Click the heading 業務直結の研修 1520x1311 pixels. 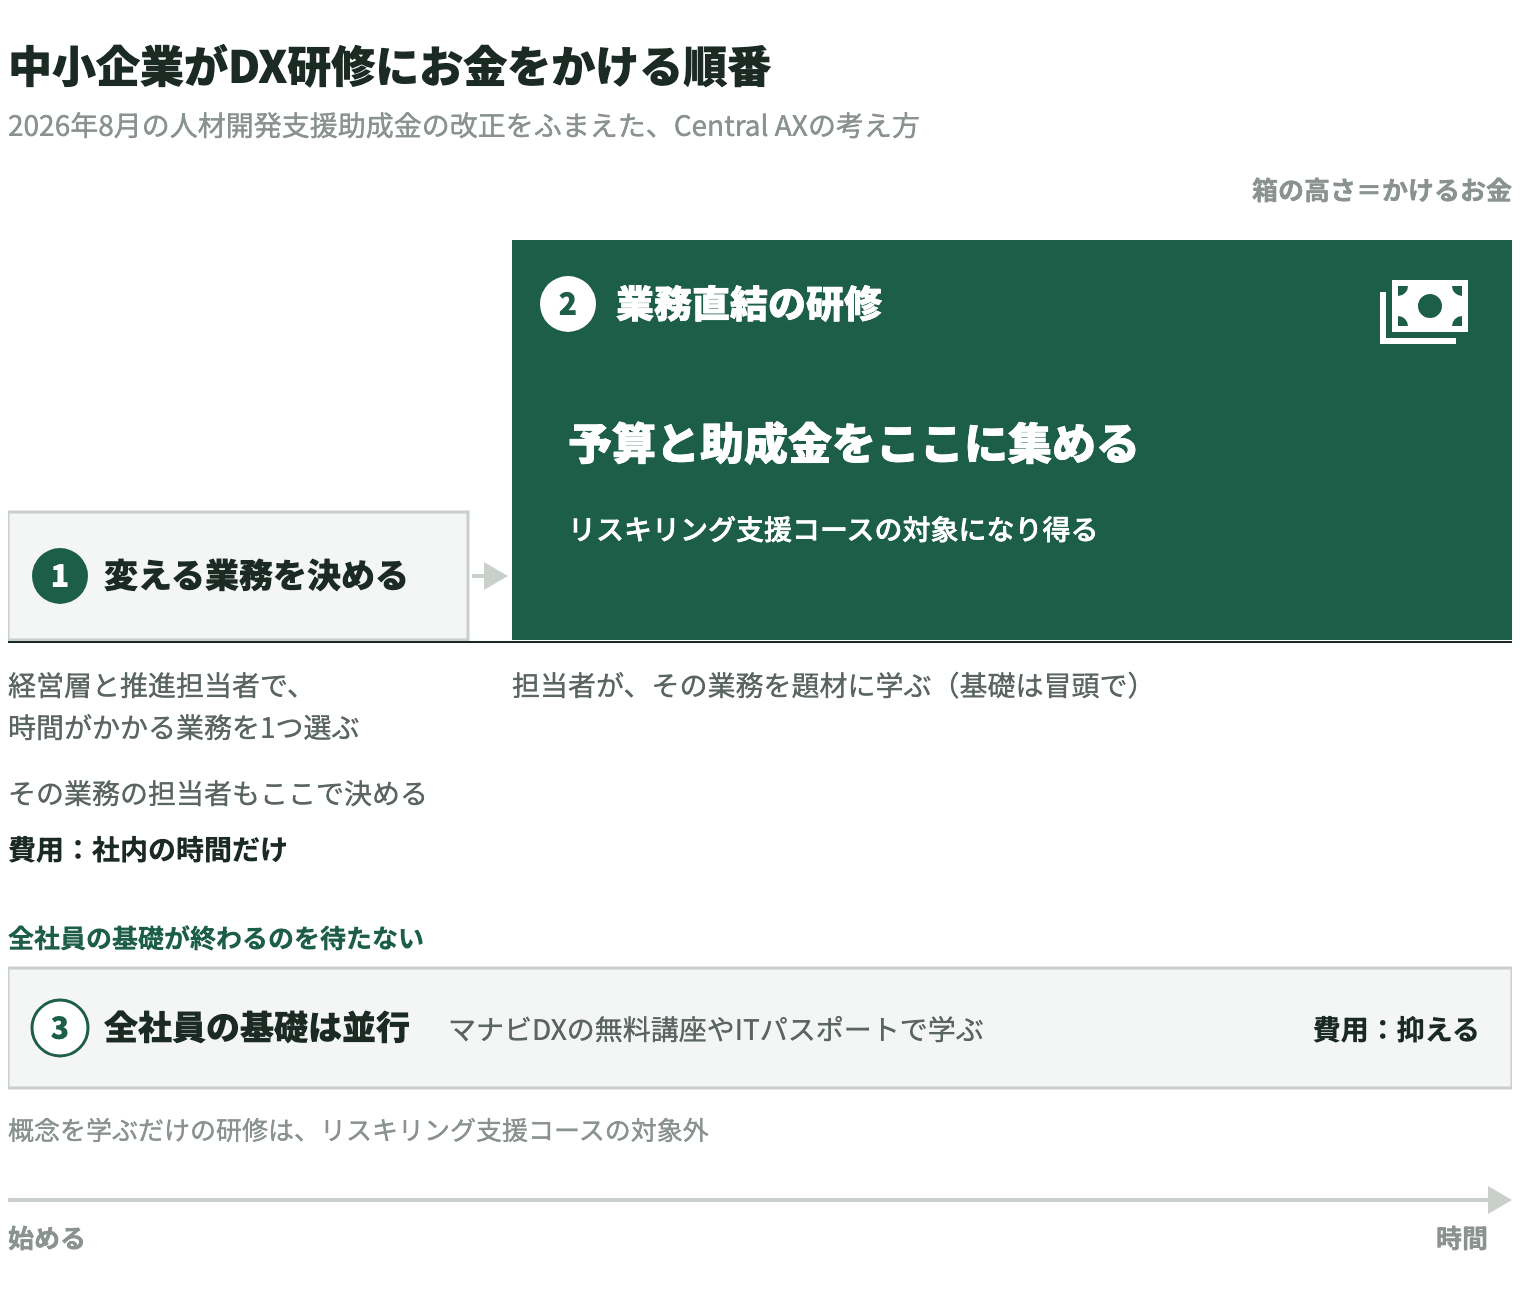(749, 304)
